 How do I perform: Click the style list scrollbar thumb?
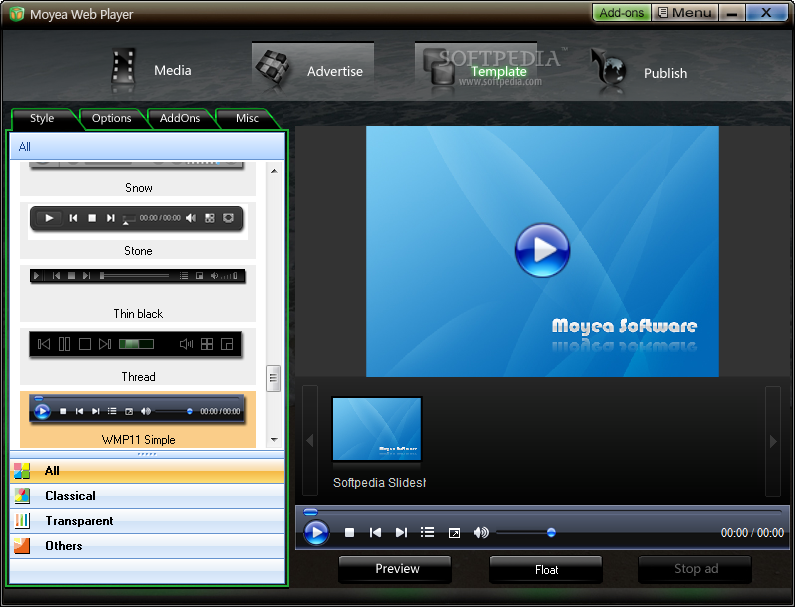click(273, 378)
